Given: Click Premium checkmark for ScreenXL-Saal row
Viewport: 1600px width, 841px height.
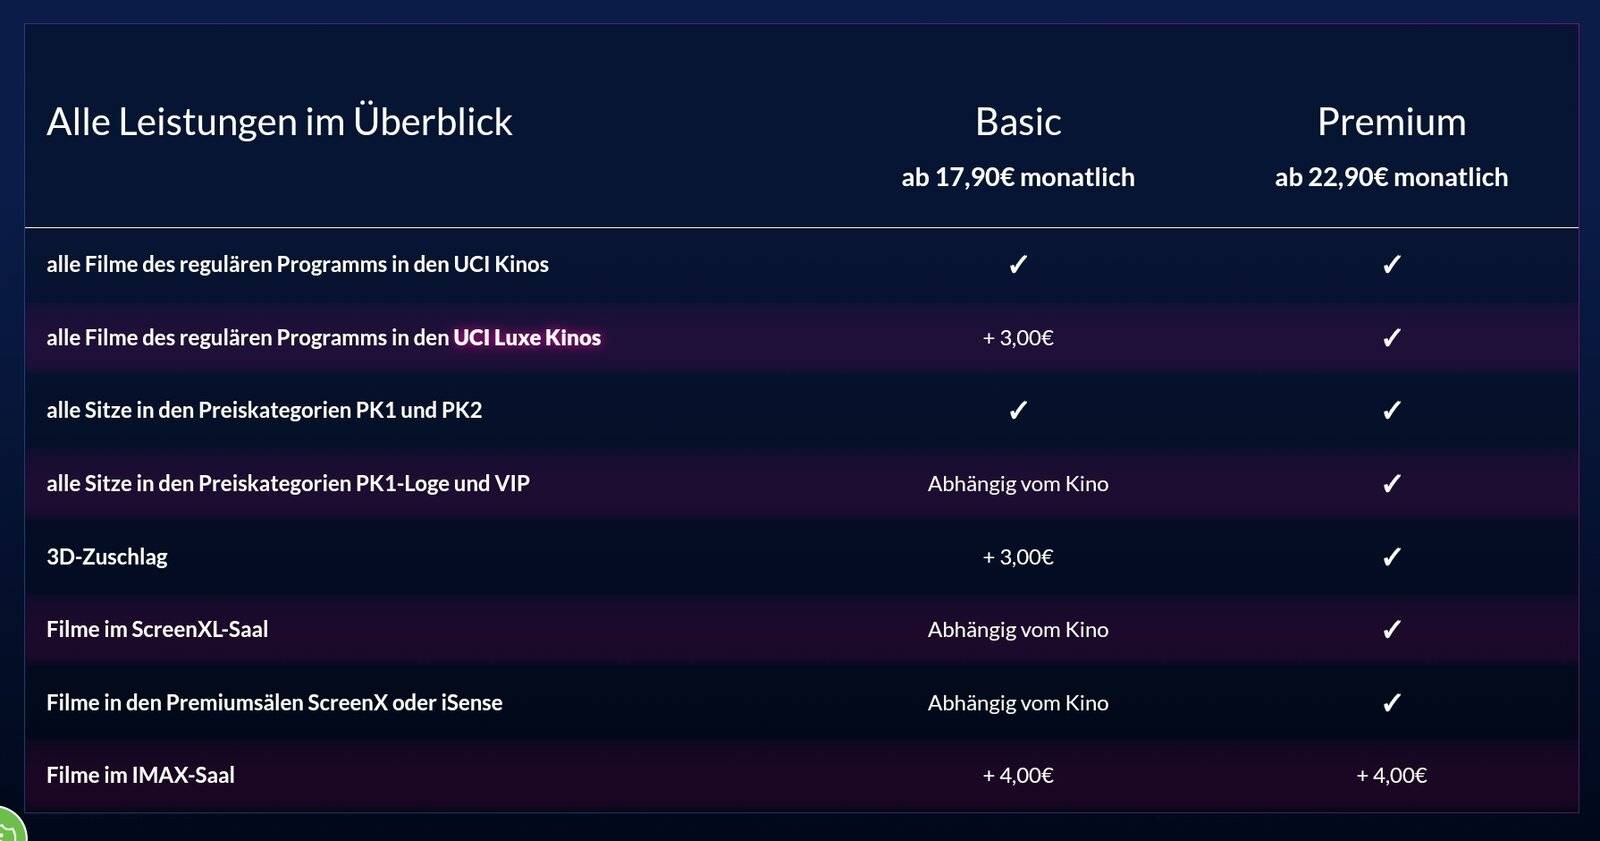Looking at the screenshot, I should (x=1391, y=629).
